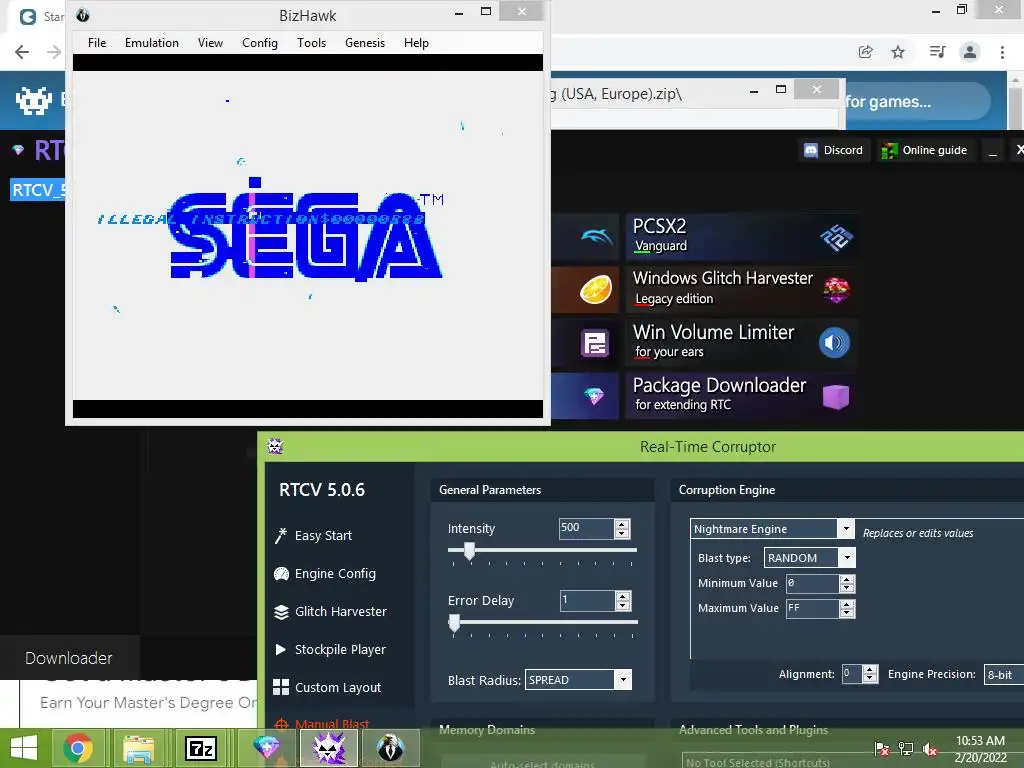Click the Error Delay slider handle

[455, 623]
